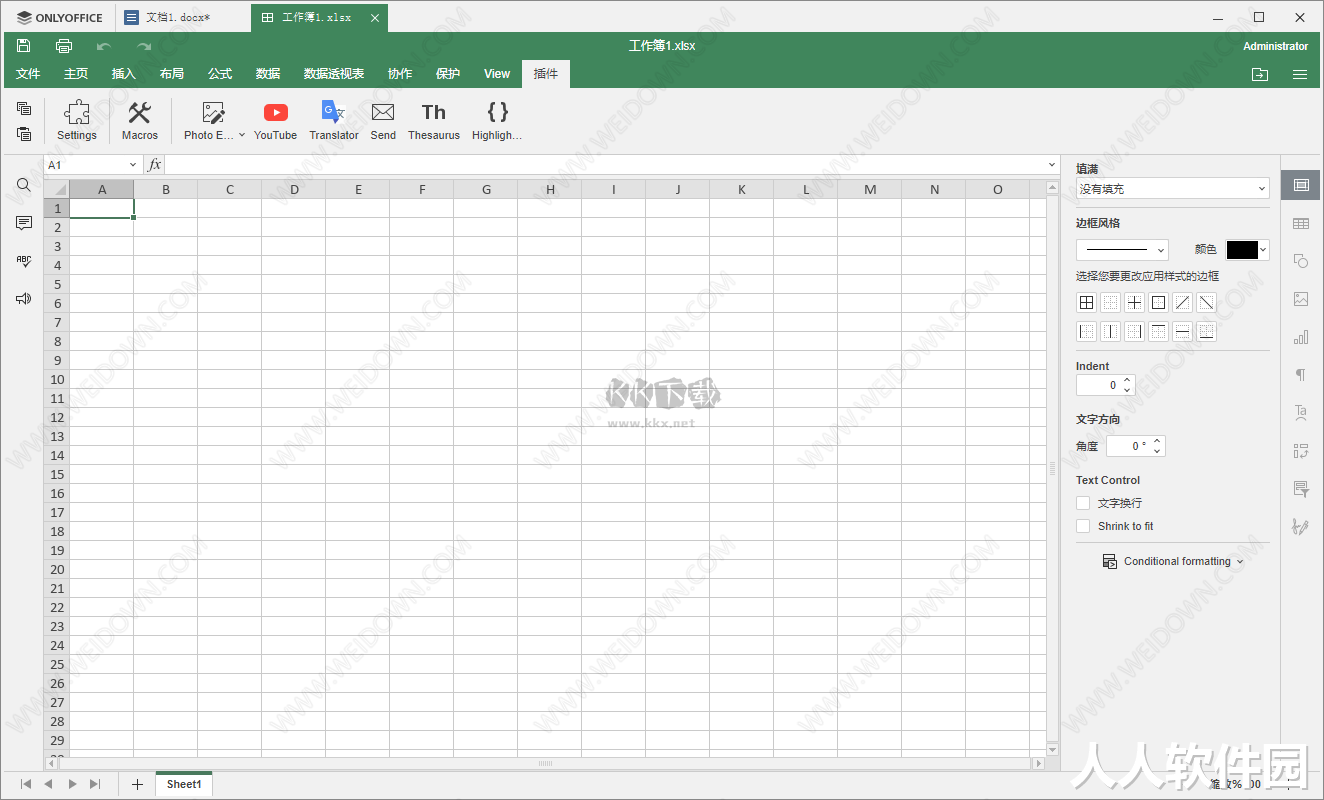
Task: Open Cell settings in right sidebar
Action: [x=1301, y=185]
